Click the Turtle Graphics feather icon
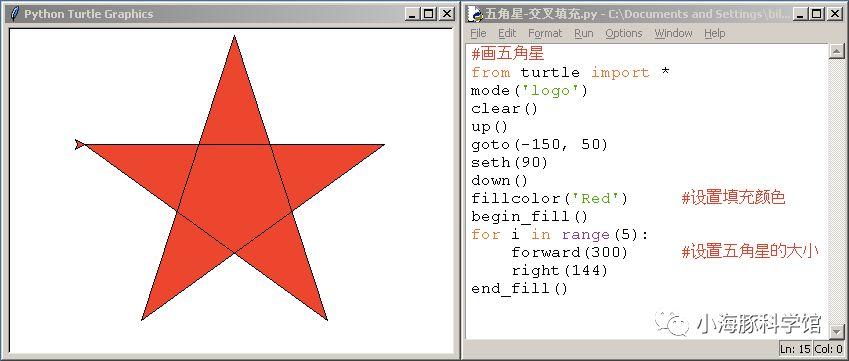This screenshot has height=361, width=849. 16,14
